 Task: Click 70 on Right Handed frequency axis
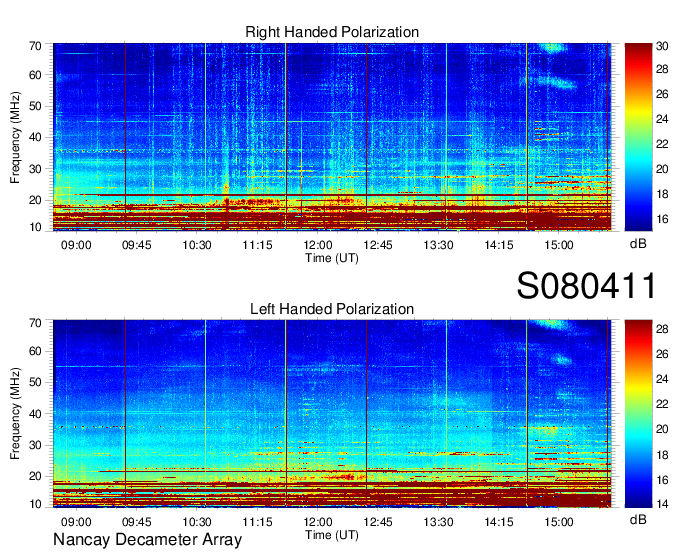click(x=35, y=46)
